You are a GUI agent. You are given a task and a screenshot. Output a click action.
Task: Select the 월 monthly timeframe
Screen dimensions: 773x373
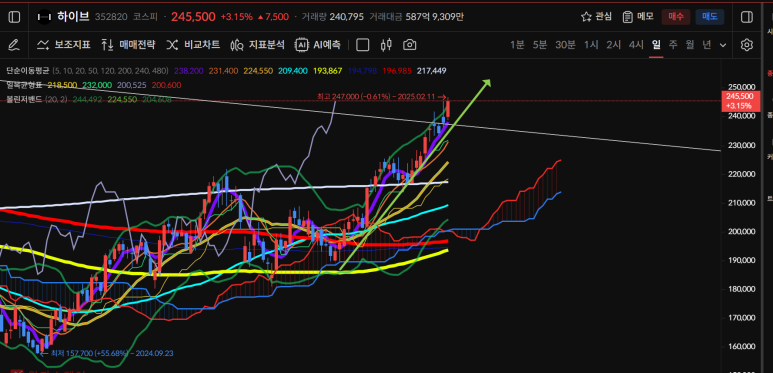(x=690, y=45)
